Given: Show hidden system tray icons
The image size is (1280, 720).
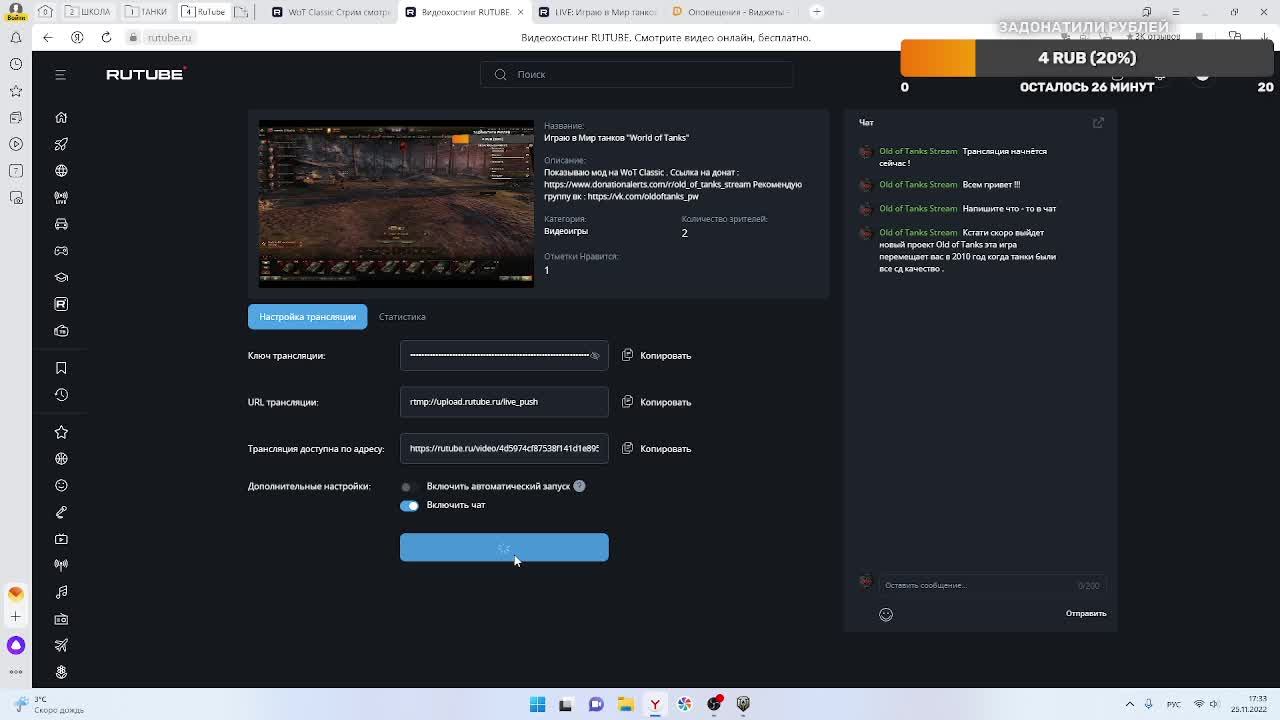Looking at the screenshot, I should point(1130,704).
